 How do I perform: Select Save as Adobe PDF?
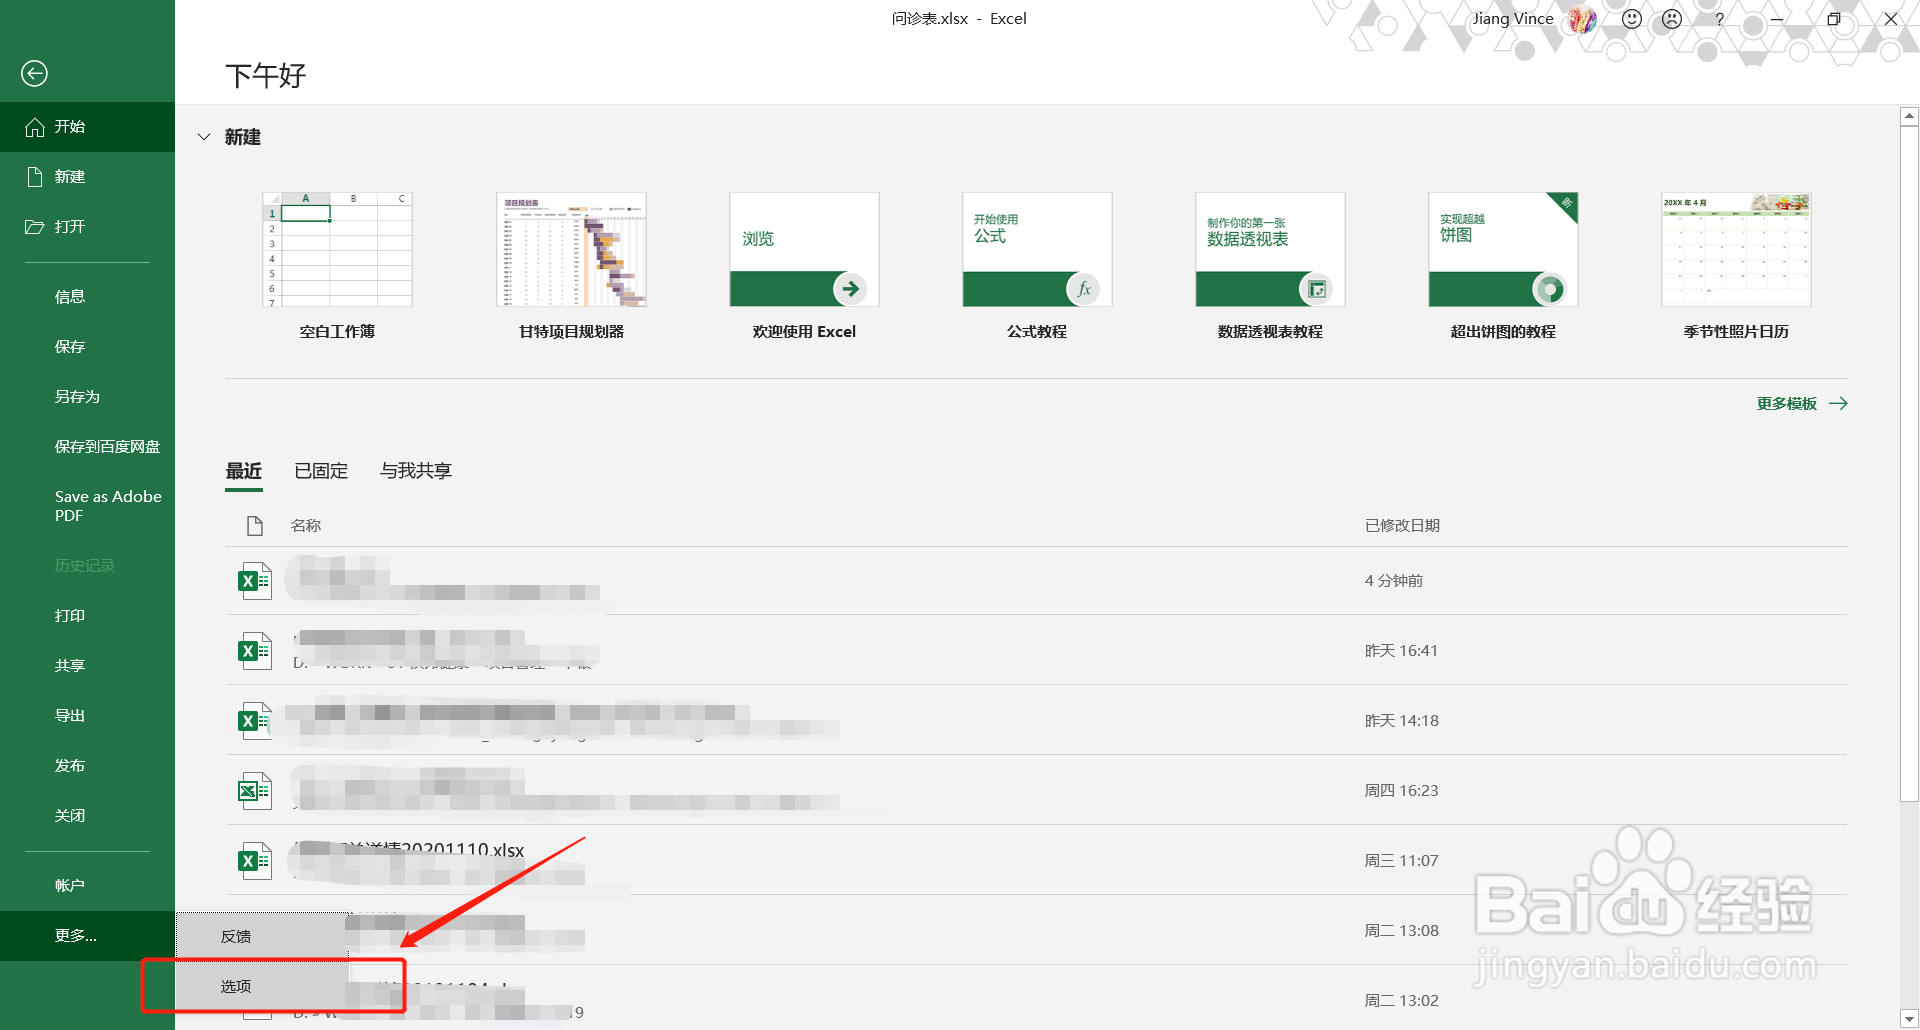coord(87,506)
